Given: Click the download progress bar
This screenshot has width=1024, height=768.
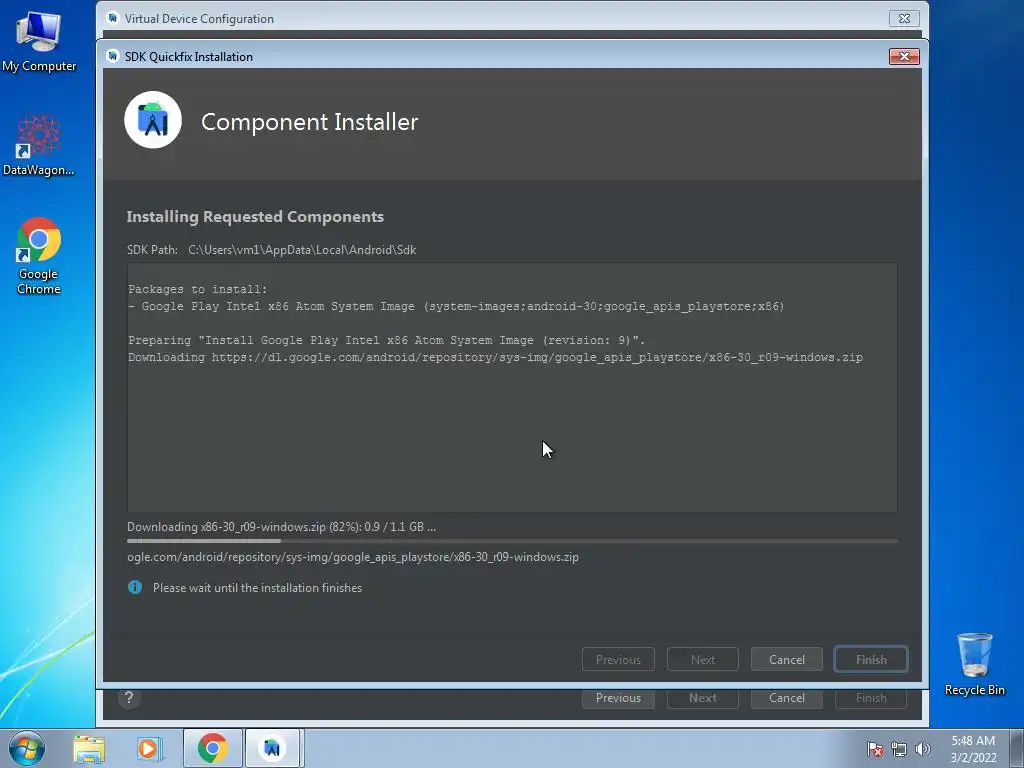Looking at the screenshot, I should click(512, 541).
